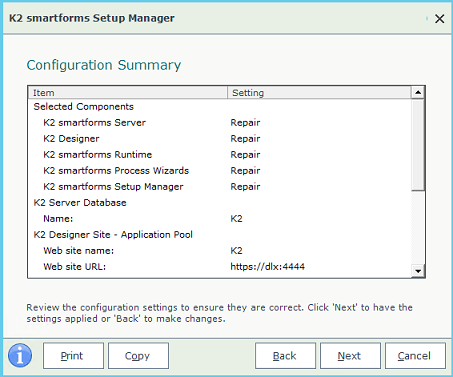Click the Print button
This screenshot has width=453, height=377.
point(73,356)
